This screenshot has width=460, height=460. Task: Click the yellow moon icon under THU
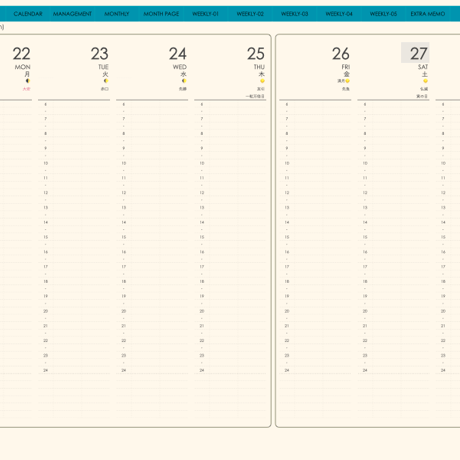(x=262, y=81)
